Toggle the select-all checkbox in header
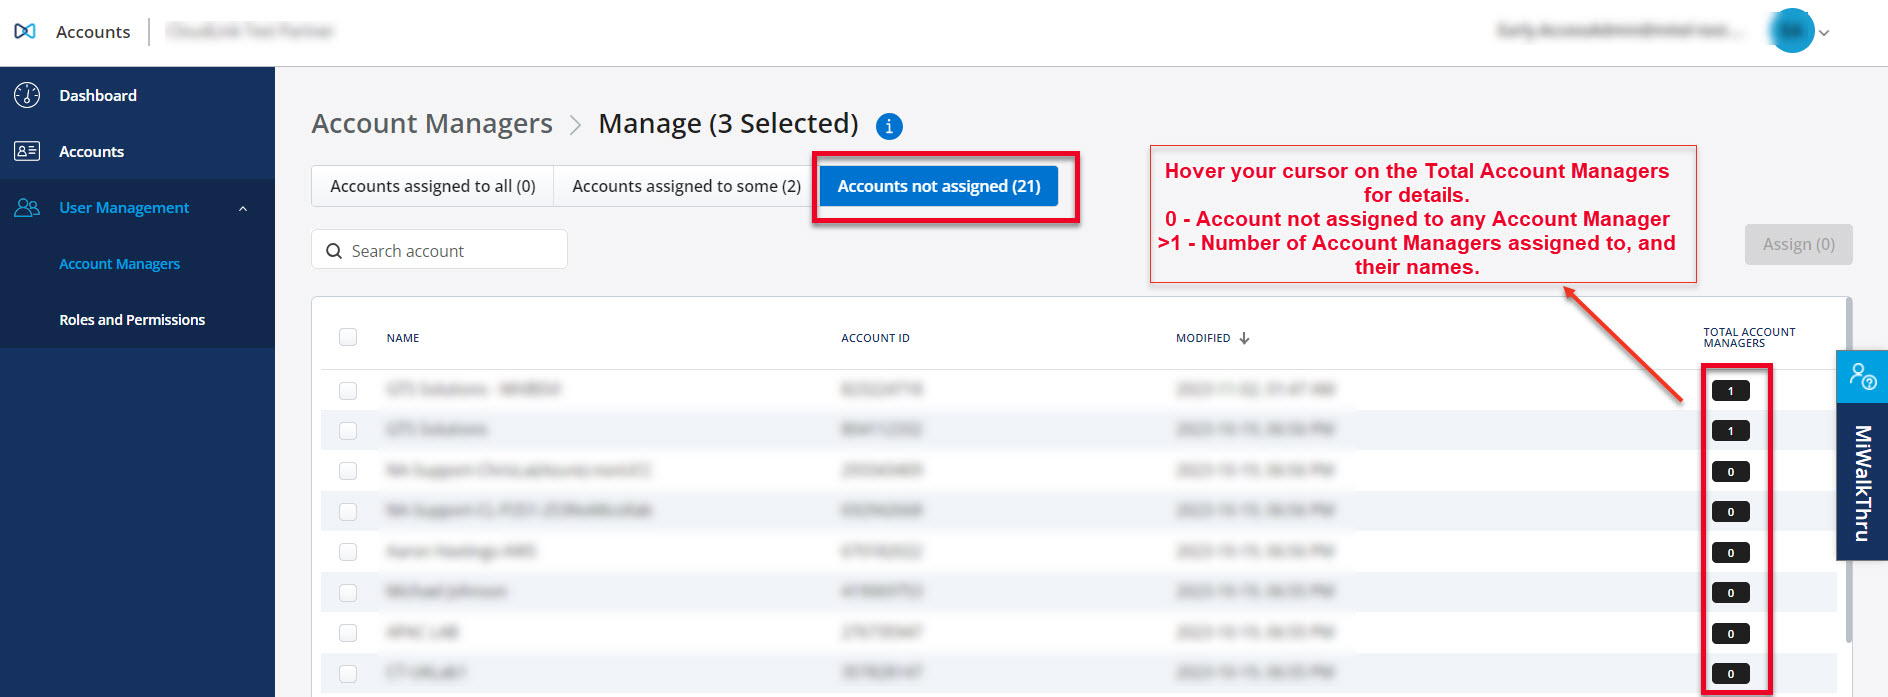The width and height of the screenshot is (1888, 697). click(x=348, y=337)
